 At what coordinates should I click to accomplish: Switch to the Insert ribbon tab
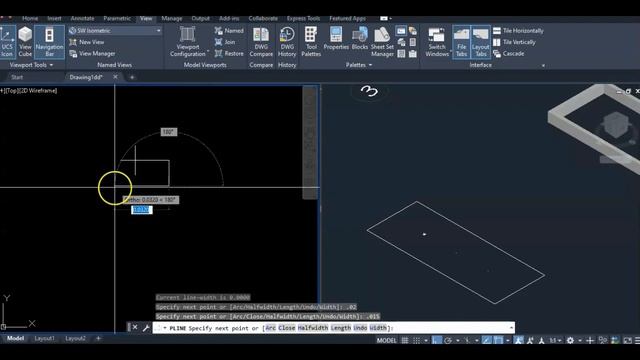54,18
